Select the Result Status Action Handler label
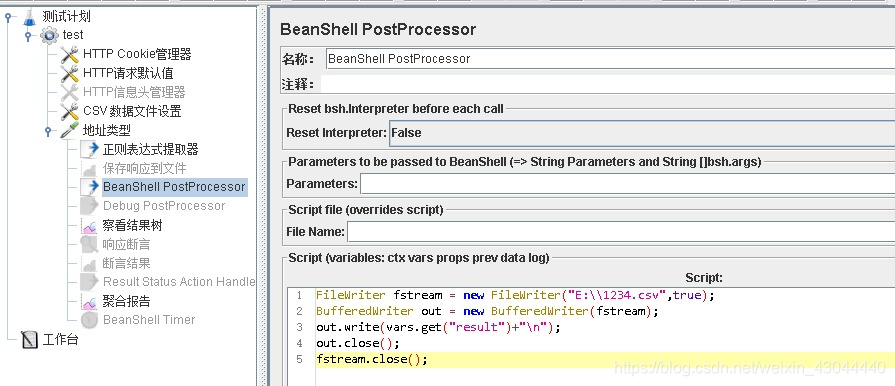895x386 pixels. pyautogui.click(x=179, y=282)
